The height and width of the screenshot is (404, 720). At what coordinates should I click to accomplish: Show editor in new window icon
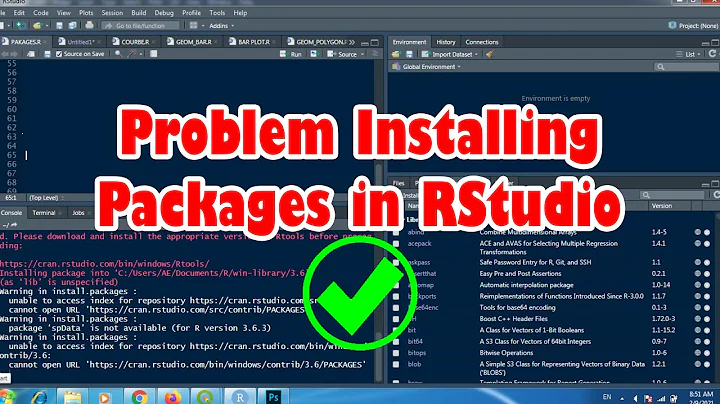coord(31,54)
